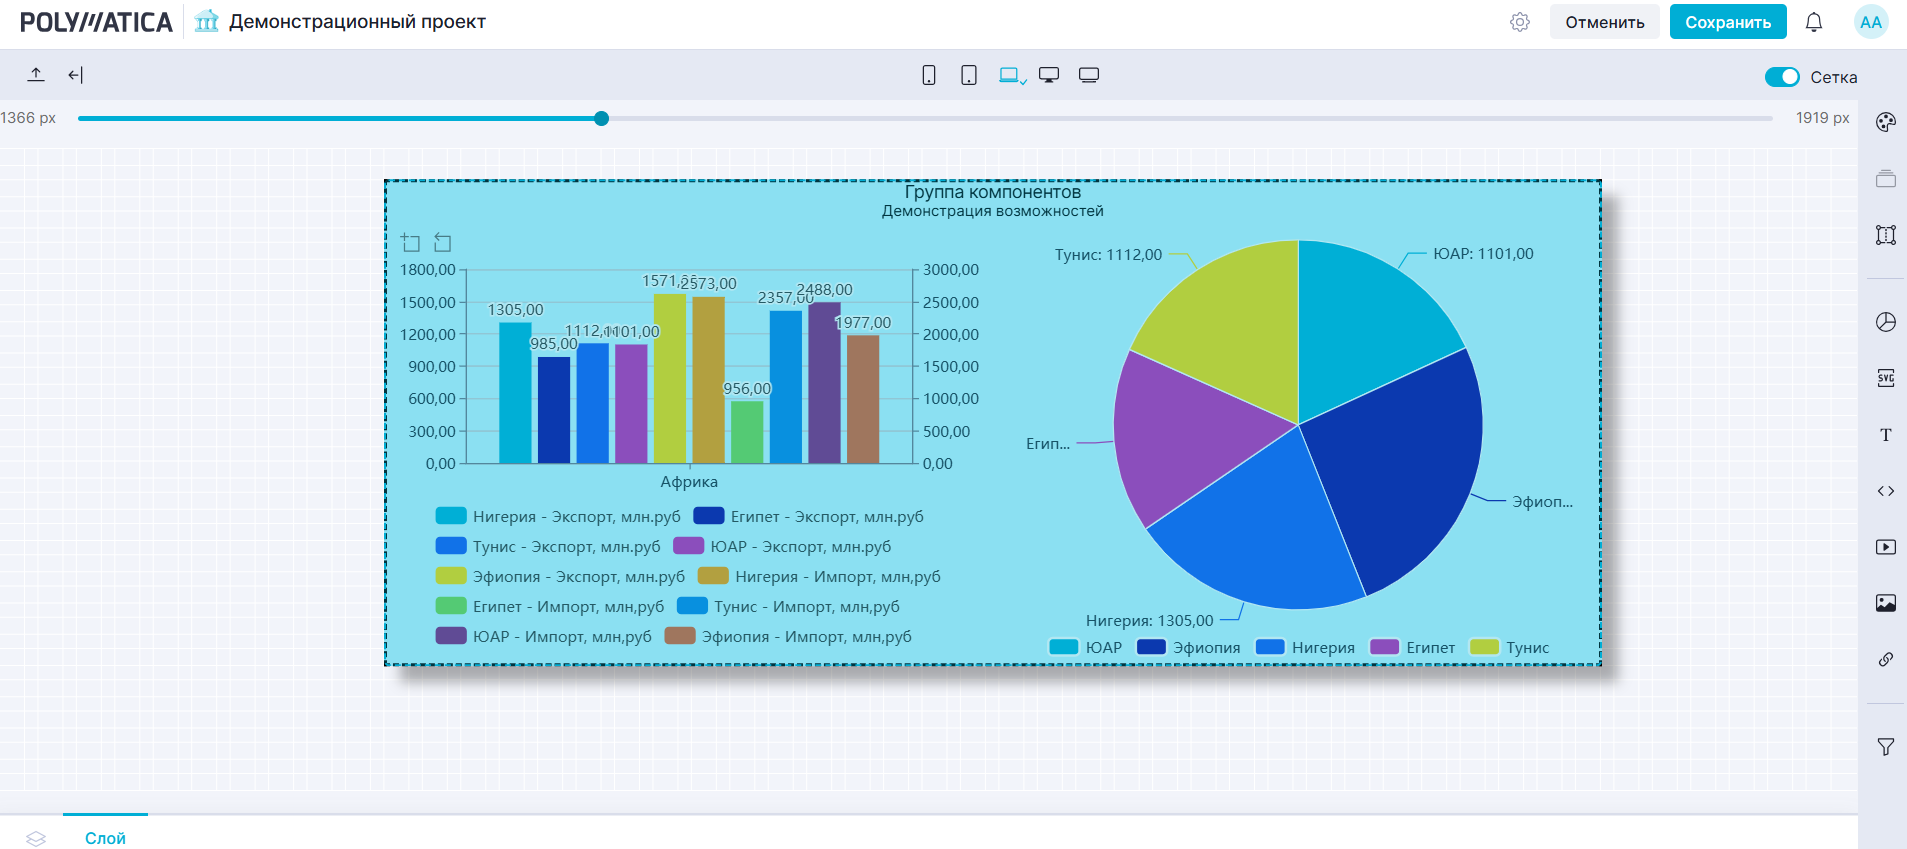Add a chart widget from sidebar
The height and width of the screenshot is (849, 1907).
click(1885, 322)
